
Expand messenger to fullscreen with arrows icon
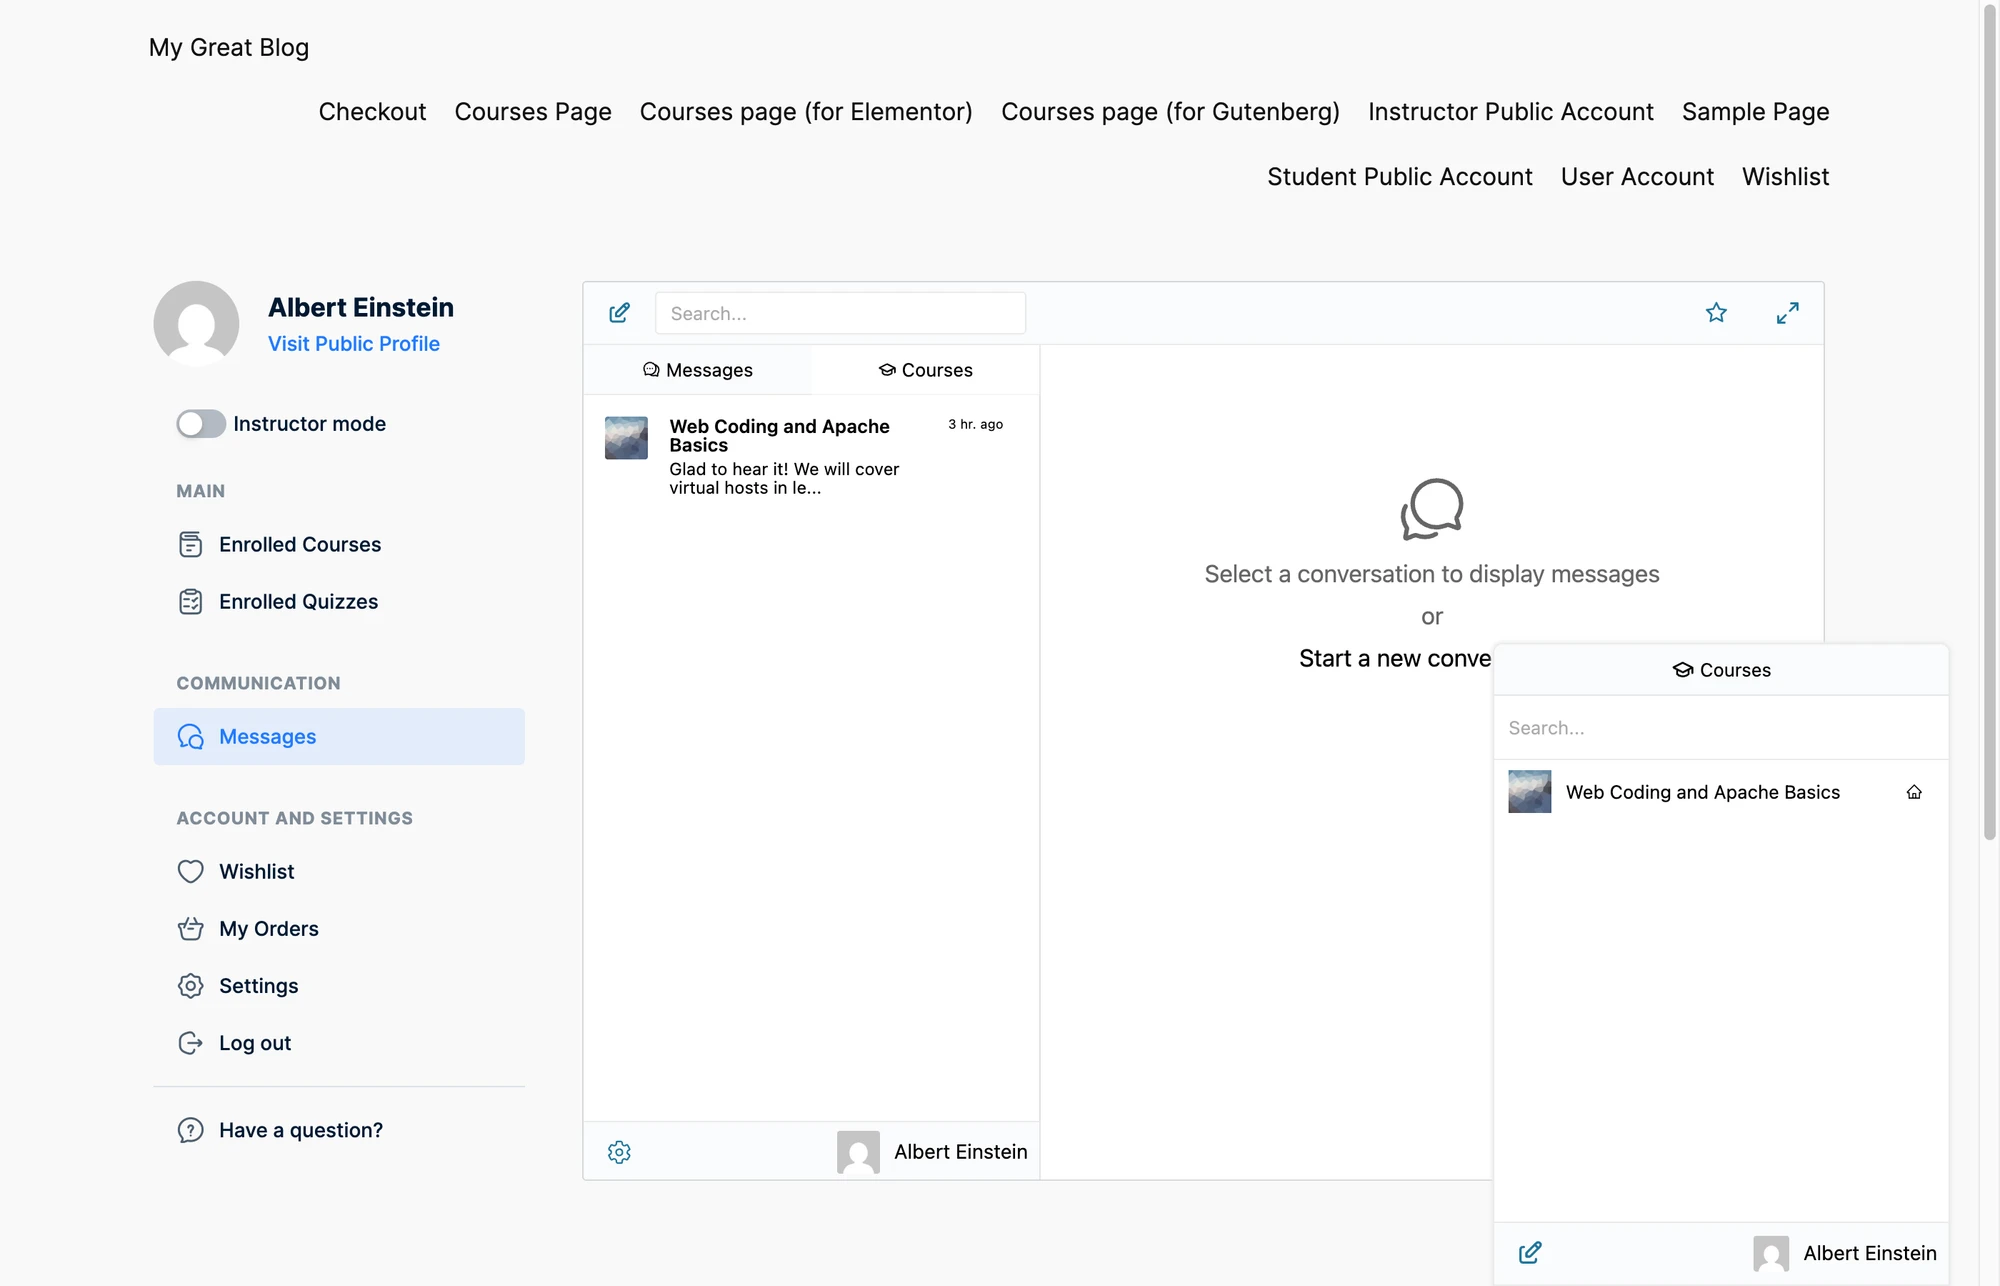pyautogui.click(x=1787, y=313)
